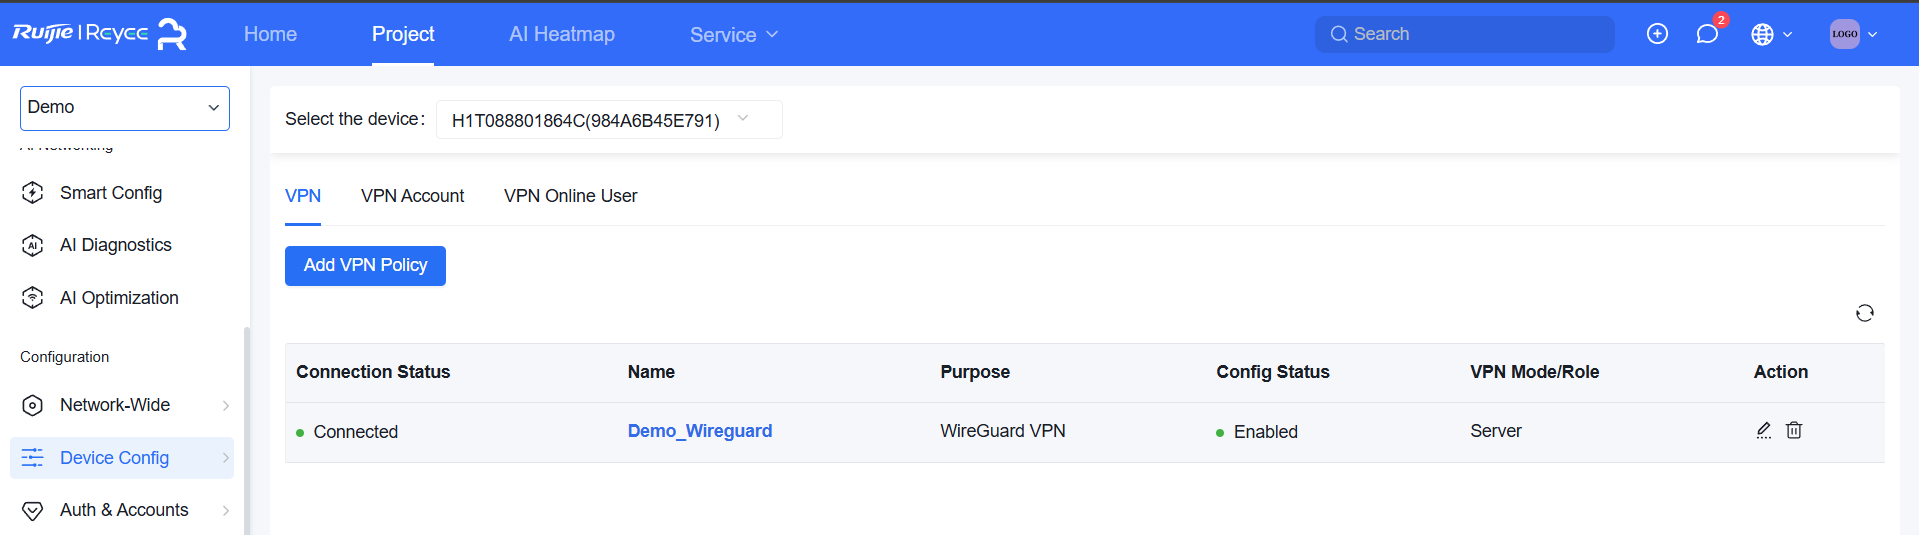Click the Ruijie Reyee logo

click(x=100, y=34)
